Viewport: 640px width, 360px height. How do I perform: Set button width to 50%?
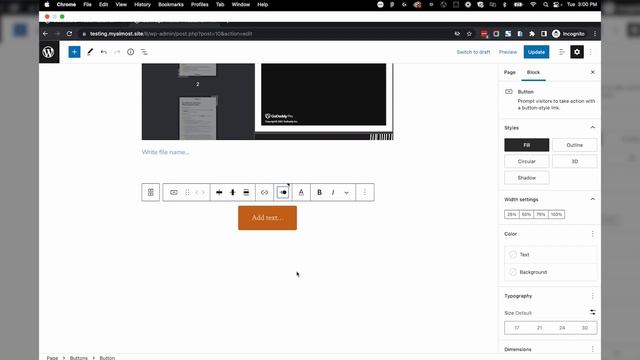pos(527,214)
